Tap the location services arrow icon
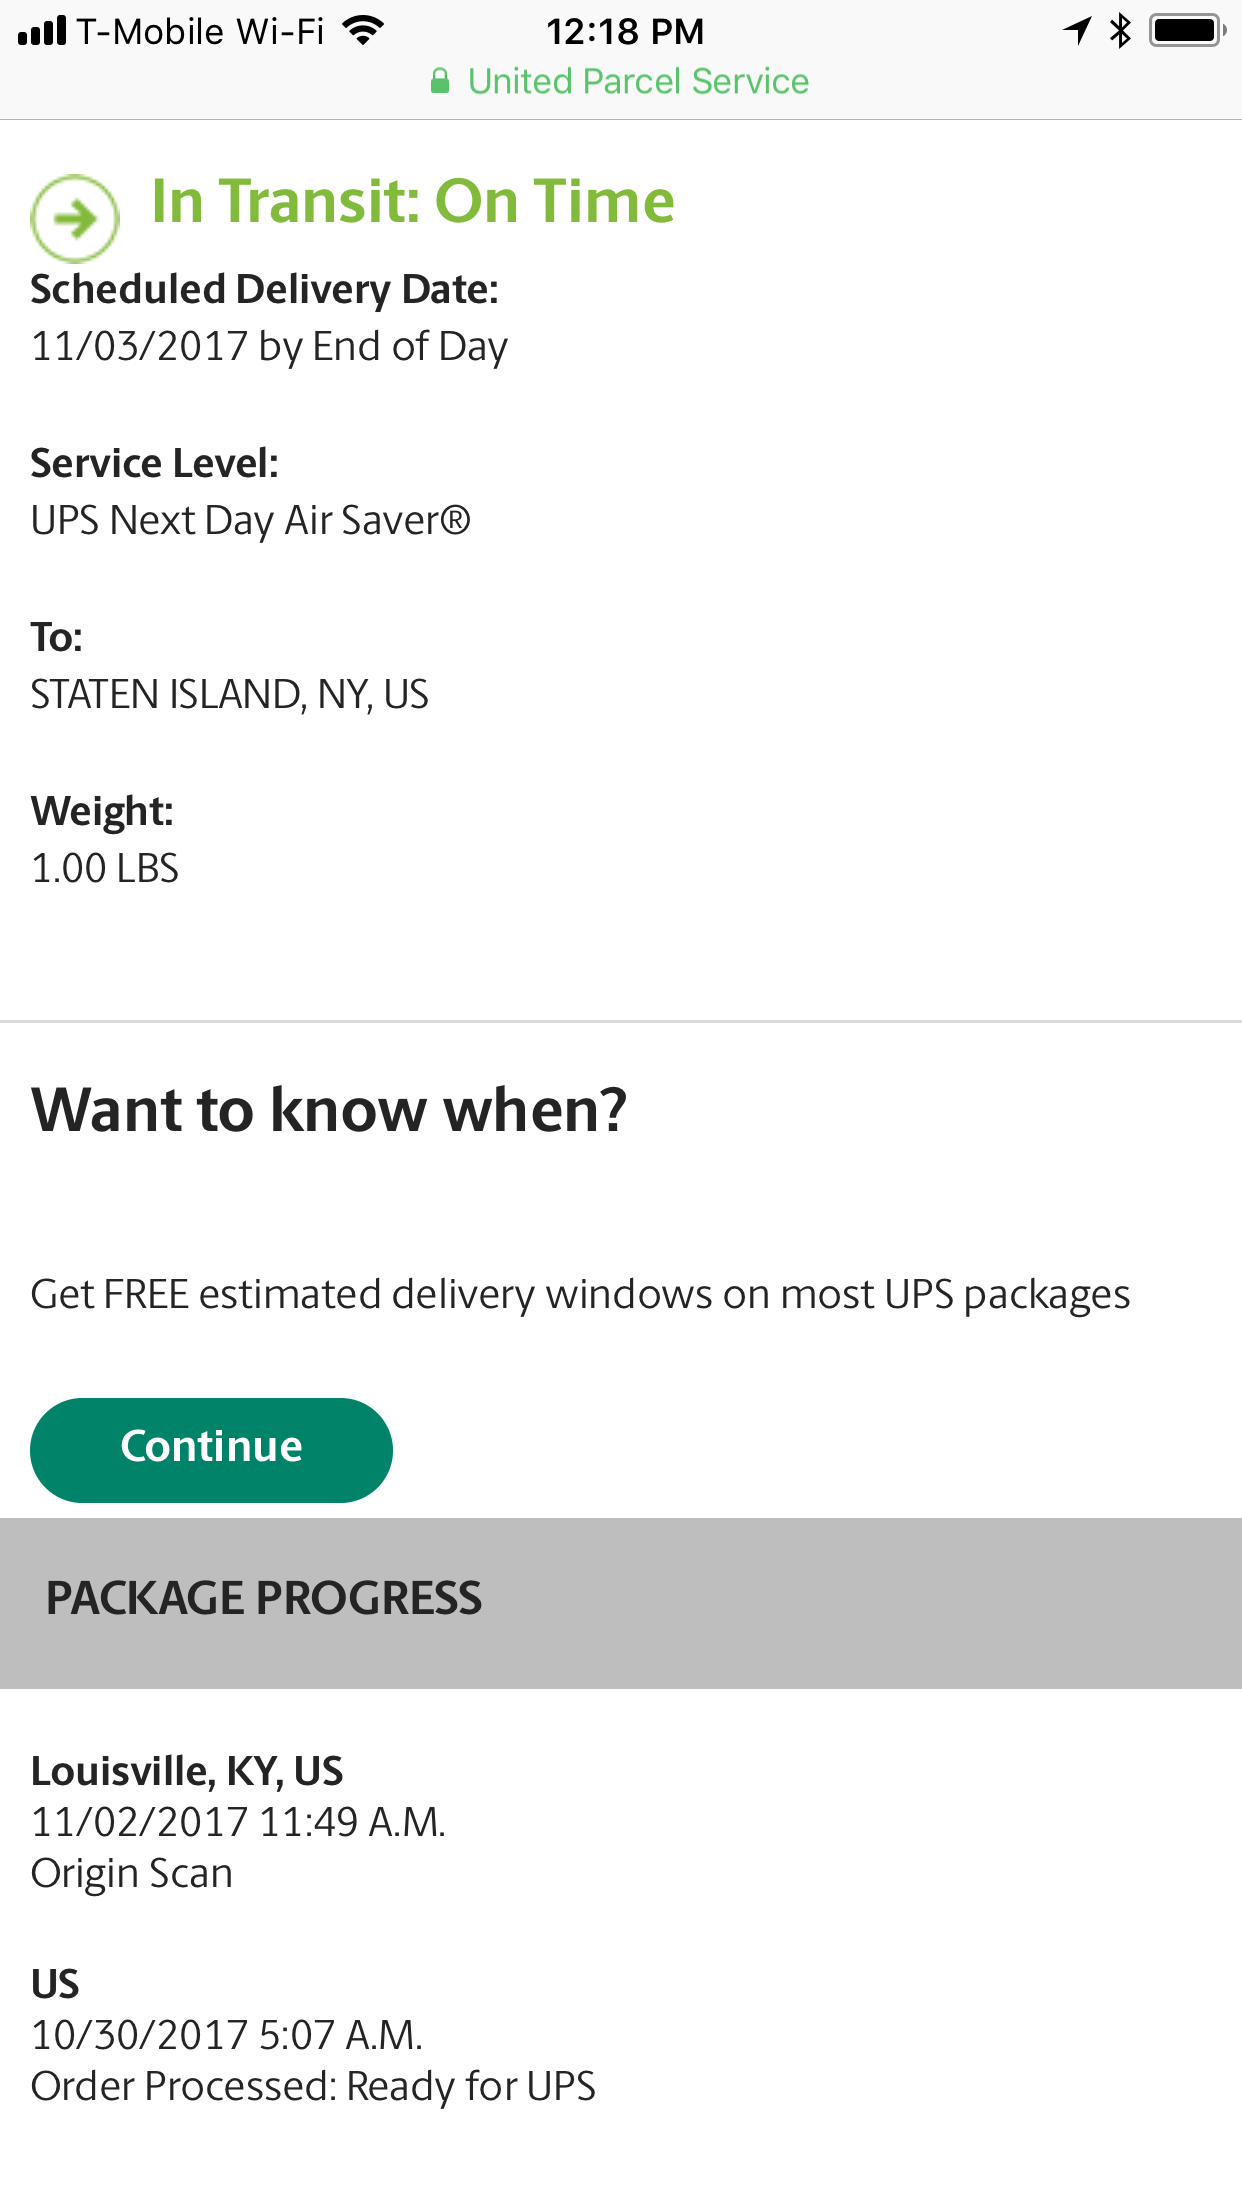1242x2208 pixels. click(1077, 31)
